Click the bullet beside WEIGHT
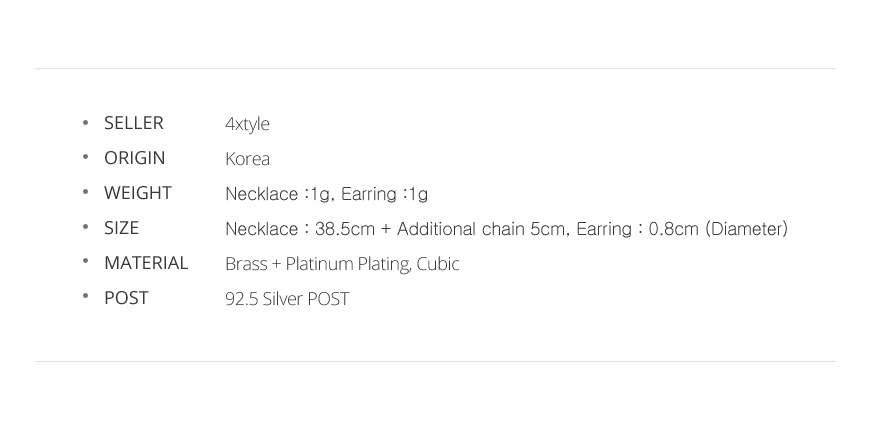 pyautogui.click(x=85, y=192)
